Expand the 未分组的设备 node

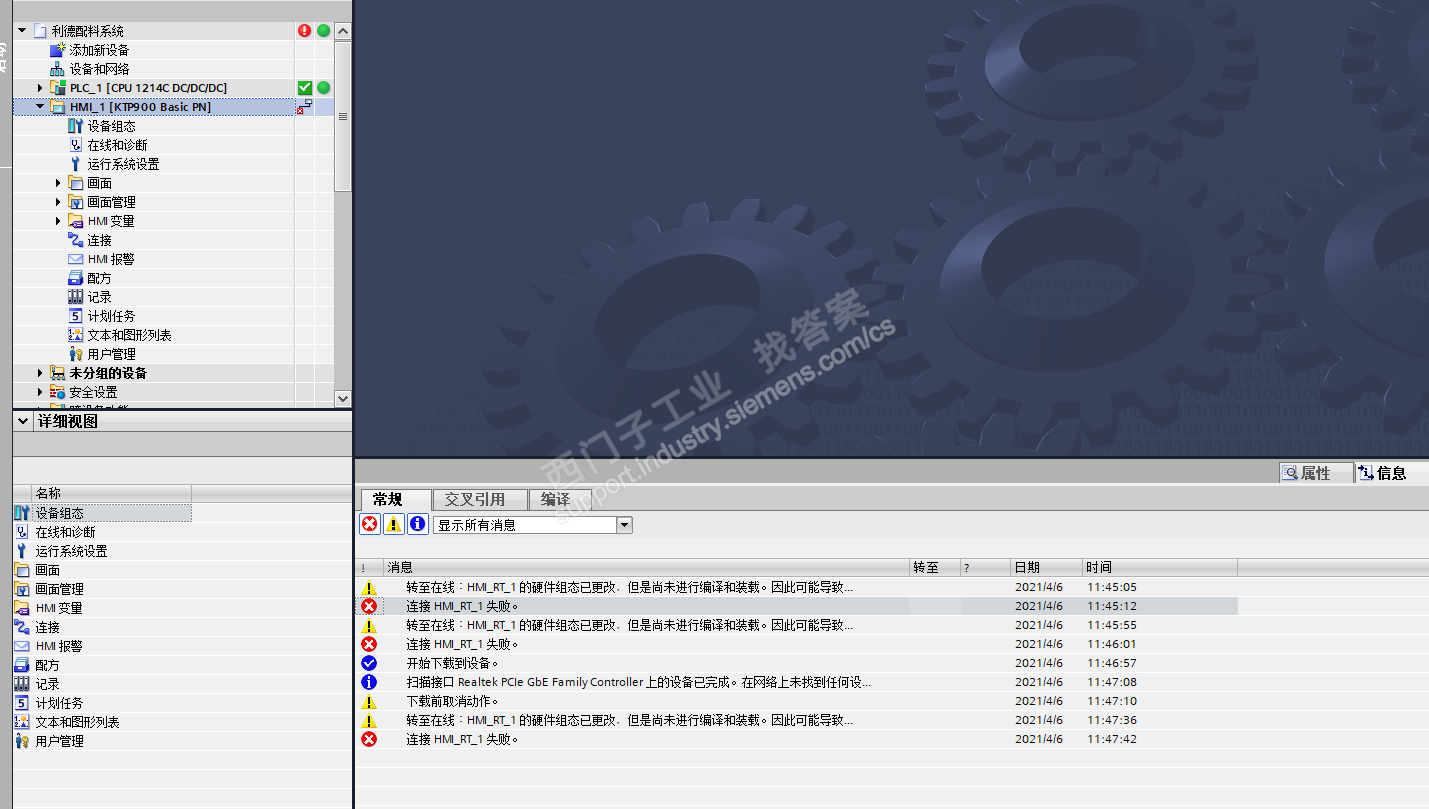pos(40,373)
